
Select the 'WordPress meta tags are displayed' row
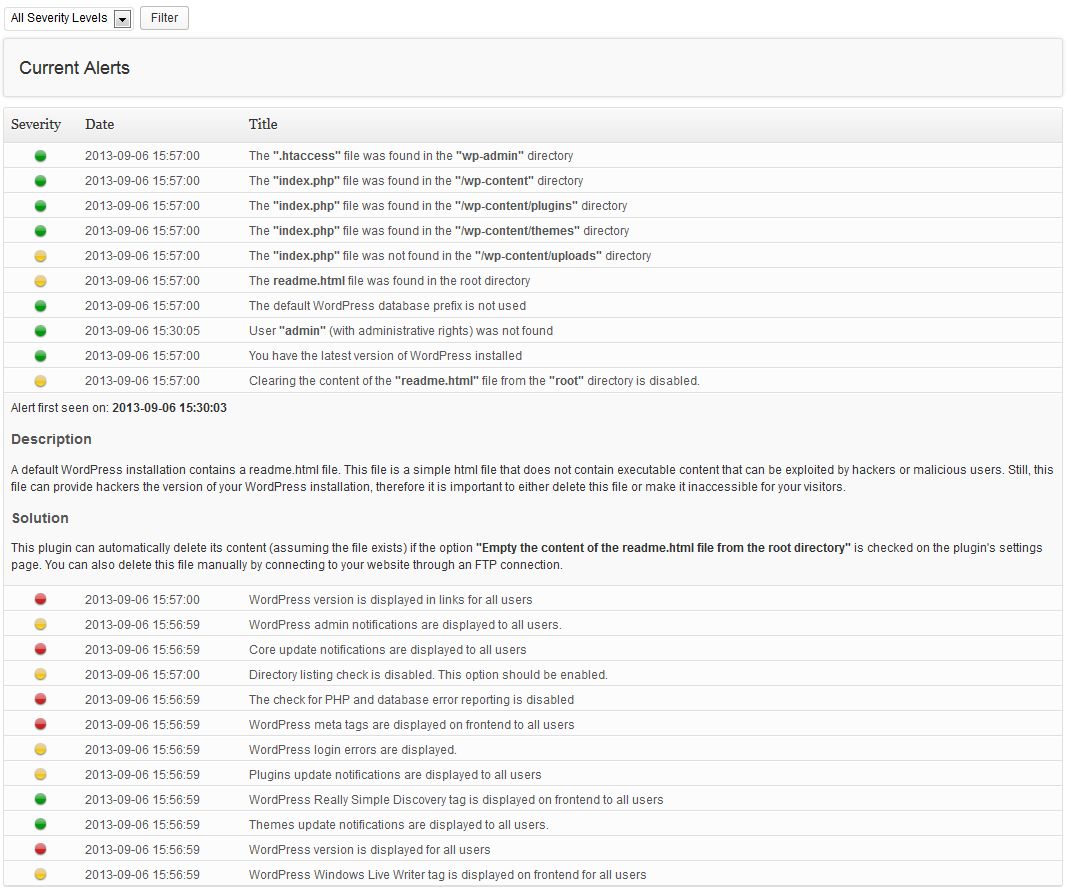411,725
